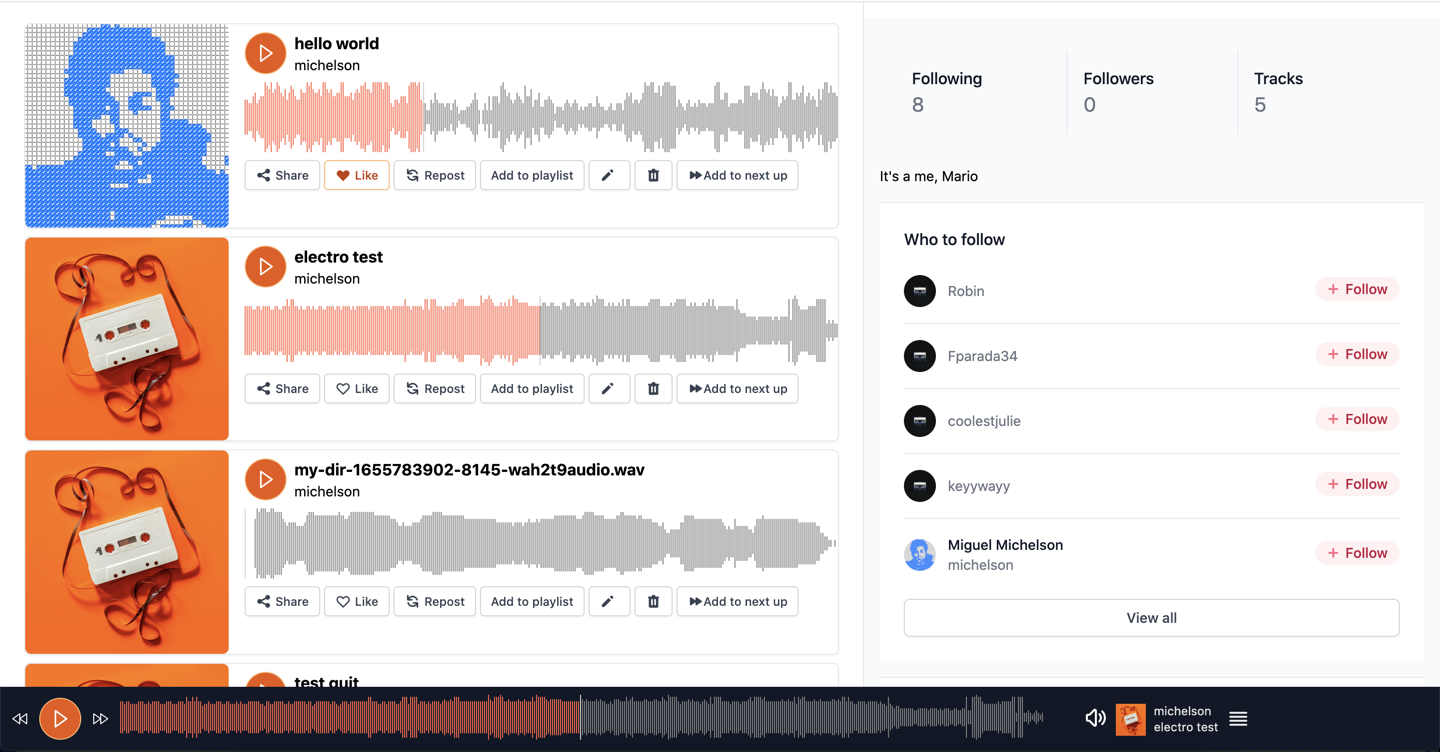Skip to next track in player
1440x752 pixels.
click(x=100, y=719)
